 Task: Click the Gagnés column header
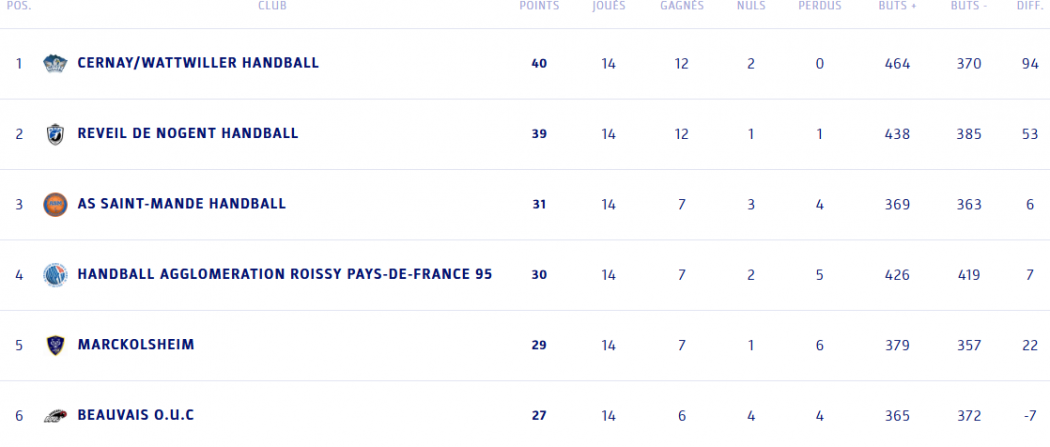tap(682, 6)
